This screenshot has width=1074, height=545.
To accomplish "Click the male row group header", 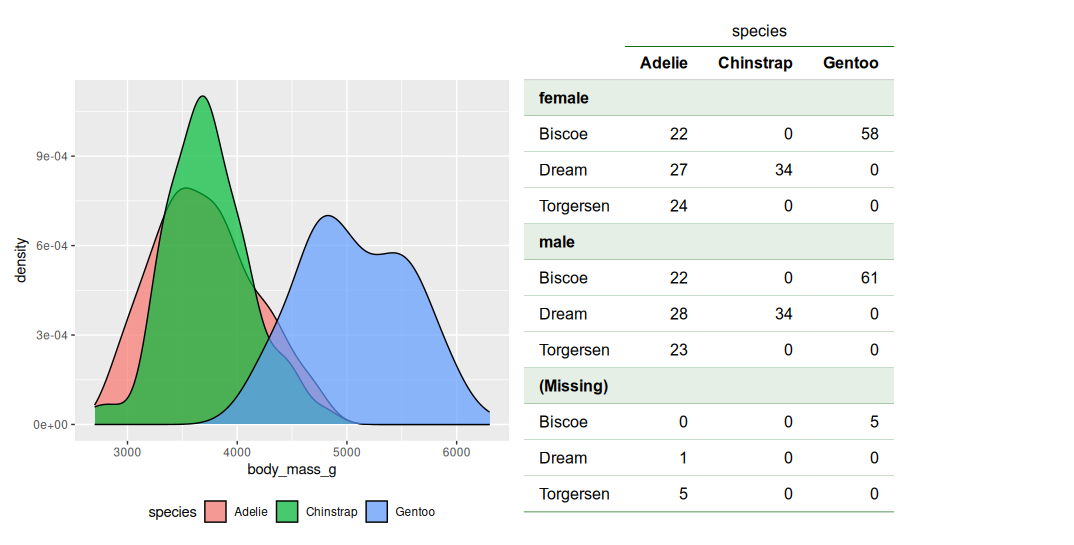I will [x=557, y=242].
